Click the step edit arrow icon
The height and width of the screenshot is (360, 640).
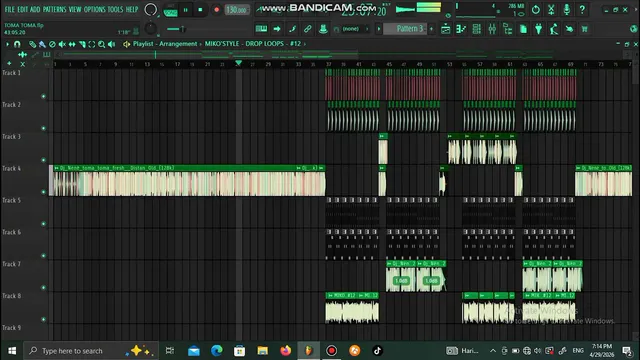coord(277,29)
